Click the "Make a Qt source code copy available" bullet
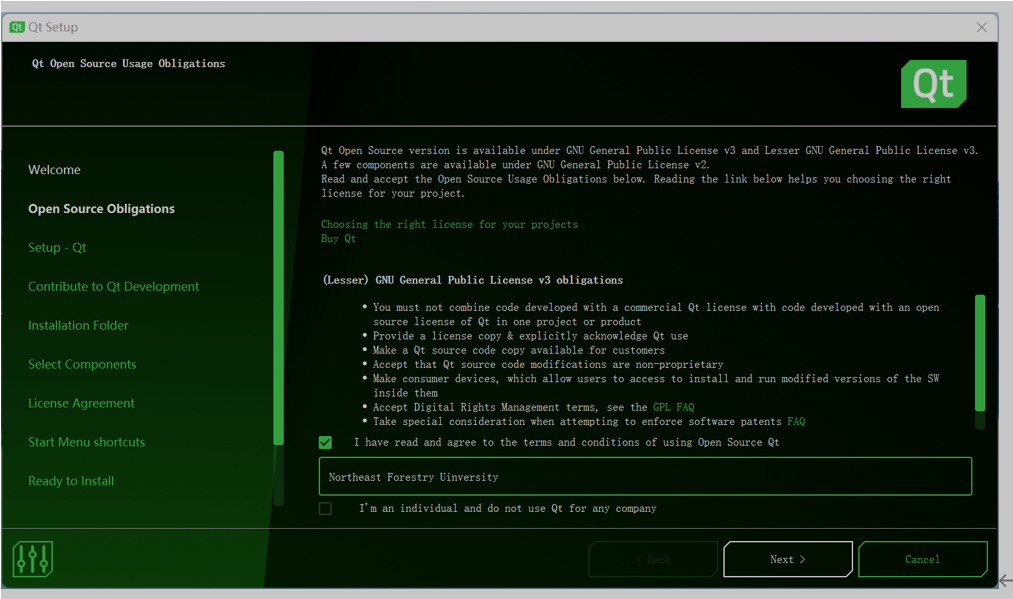1013x599 pixels. coord(519,350)
